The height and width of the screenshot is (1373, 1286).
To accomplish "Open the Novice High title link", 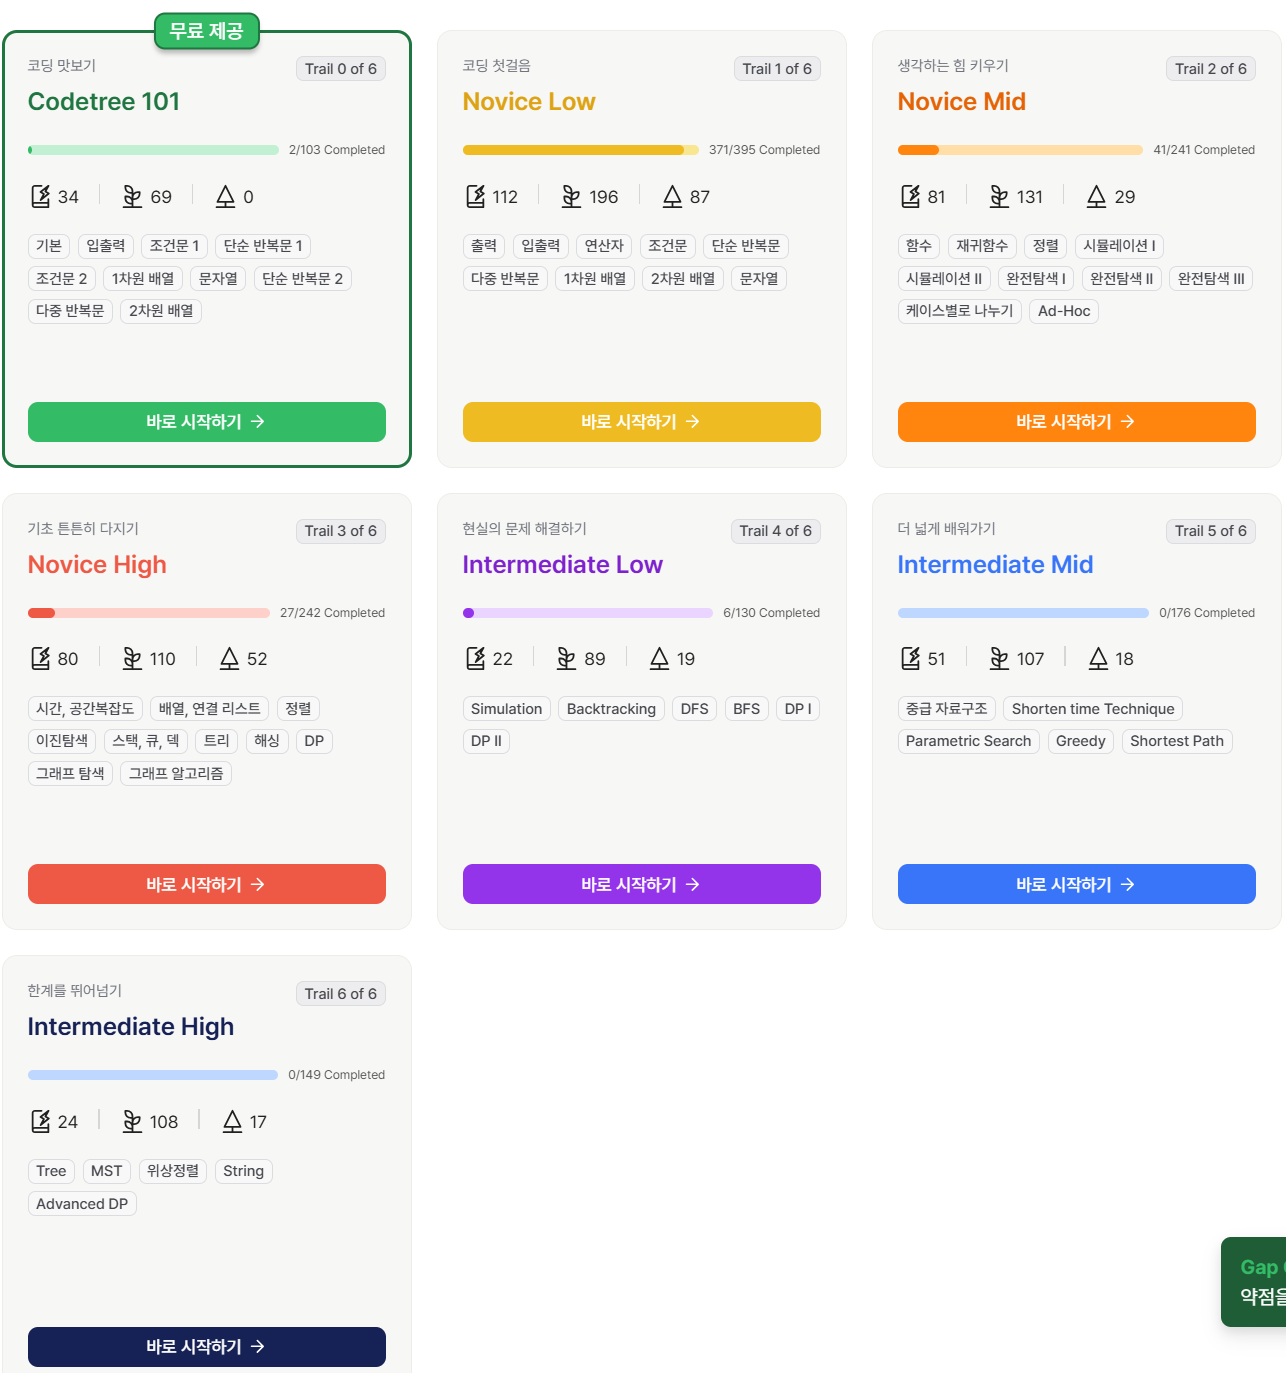I will click(x=97, y=565).
